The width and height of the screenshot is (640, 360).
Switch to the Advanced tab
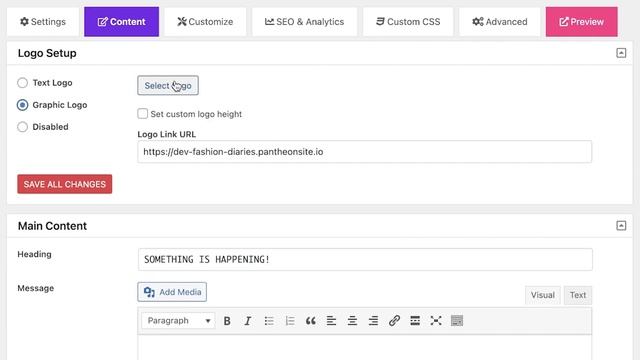point(500,22)
